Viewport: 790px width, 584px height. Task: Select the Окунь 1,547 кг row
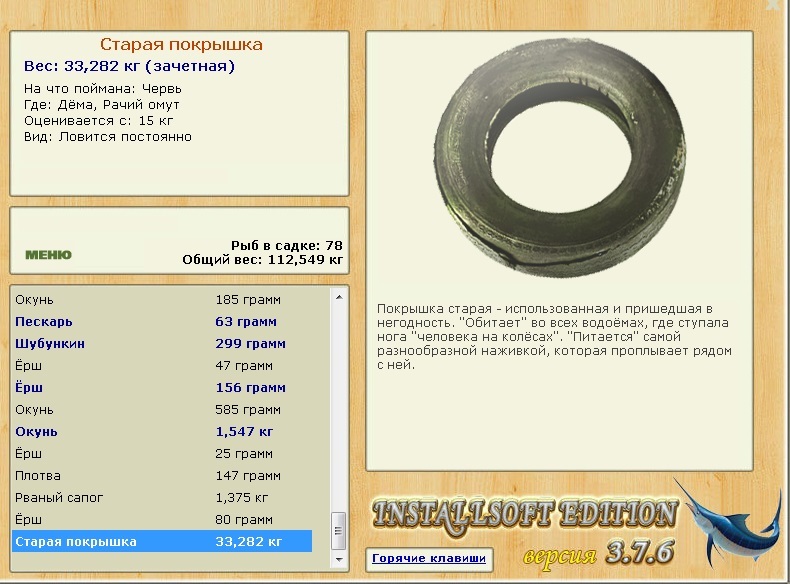point(162,431)
